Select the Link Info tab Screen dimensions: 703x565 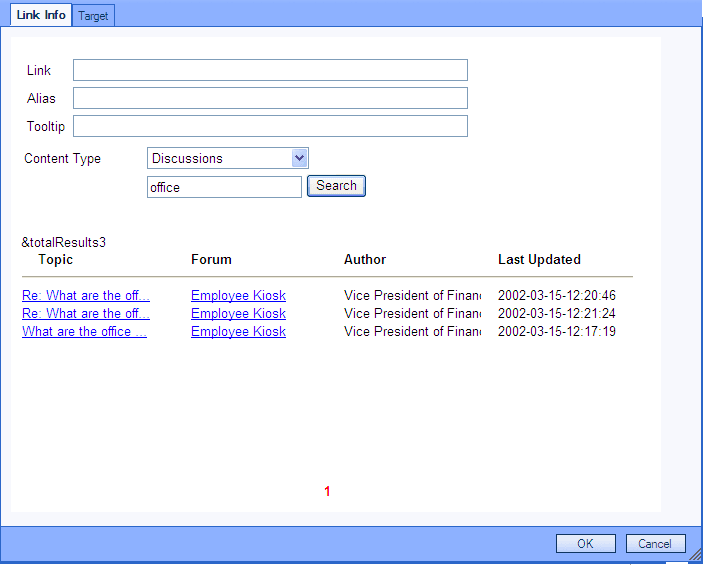tap(41, 15)
